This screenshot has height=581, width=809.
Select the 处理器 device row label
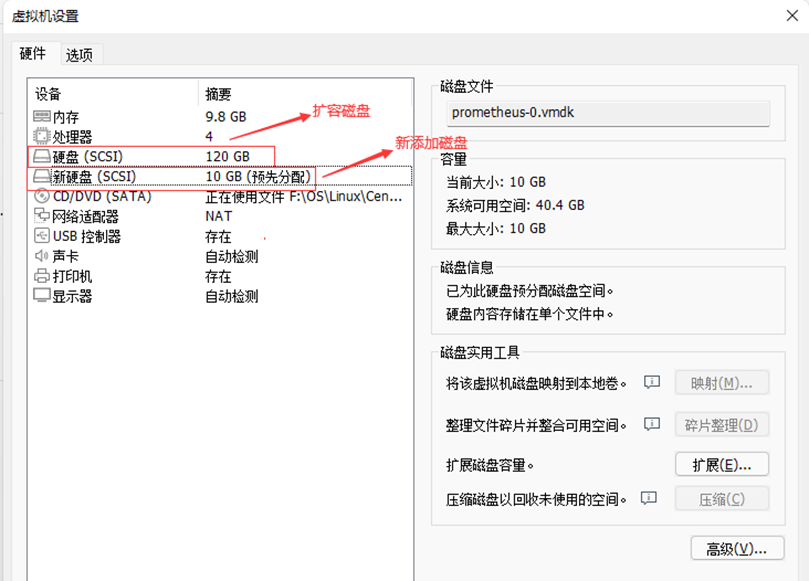point(72,137)
